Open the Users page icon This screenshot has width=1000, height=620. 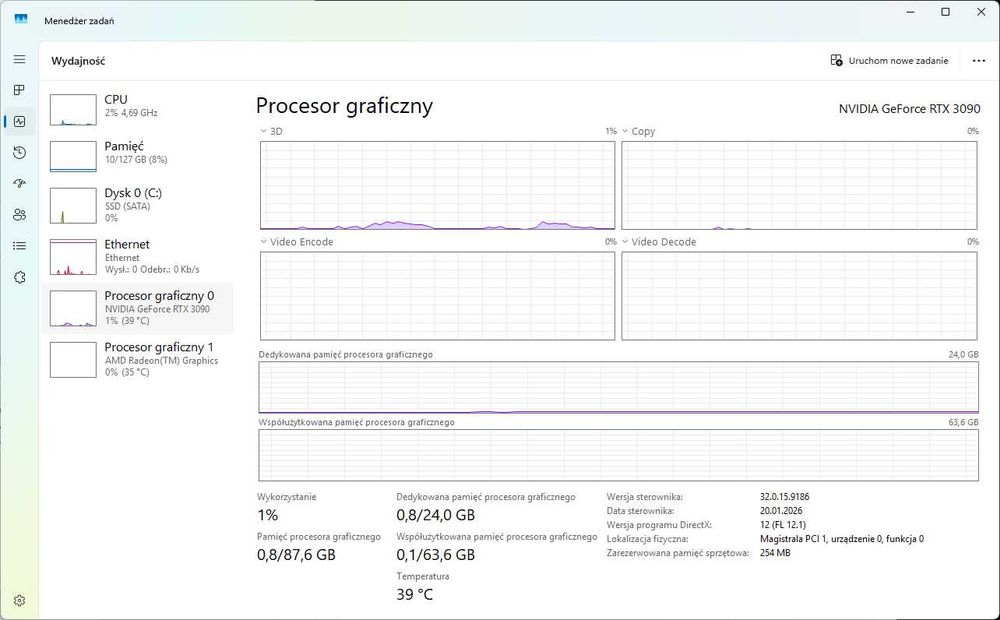click(20, 215)
